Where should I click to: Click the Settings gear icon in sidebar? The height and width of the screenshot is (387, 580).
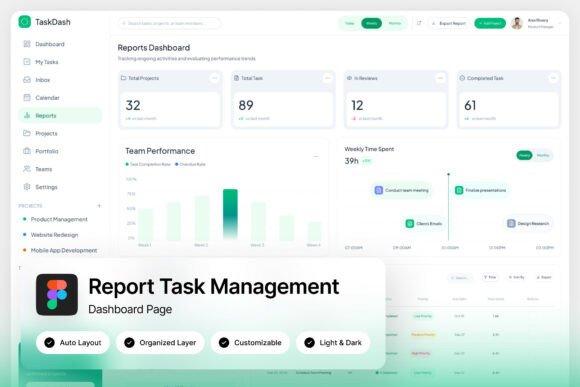[x=27, y=187]
